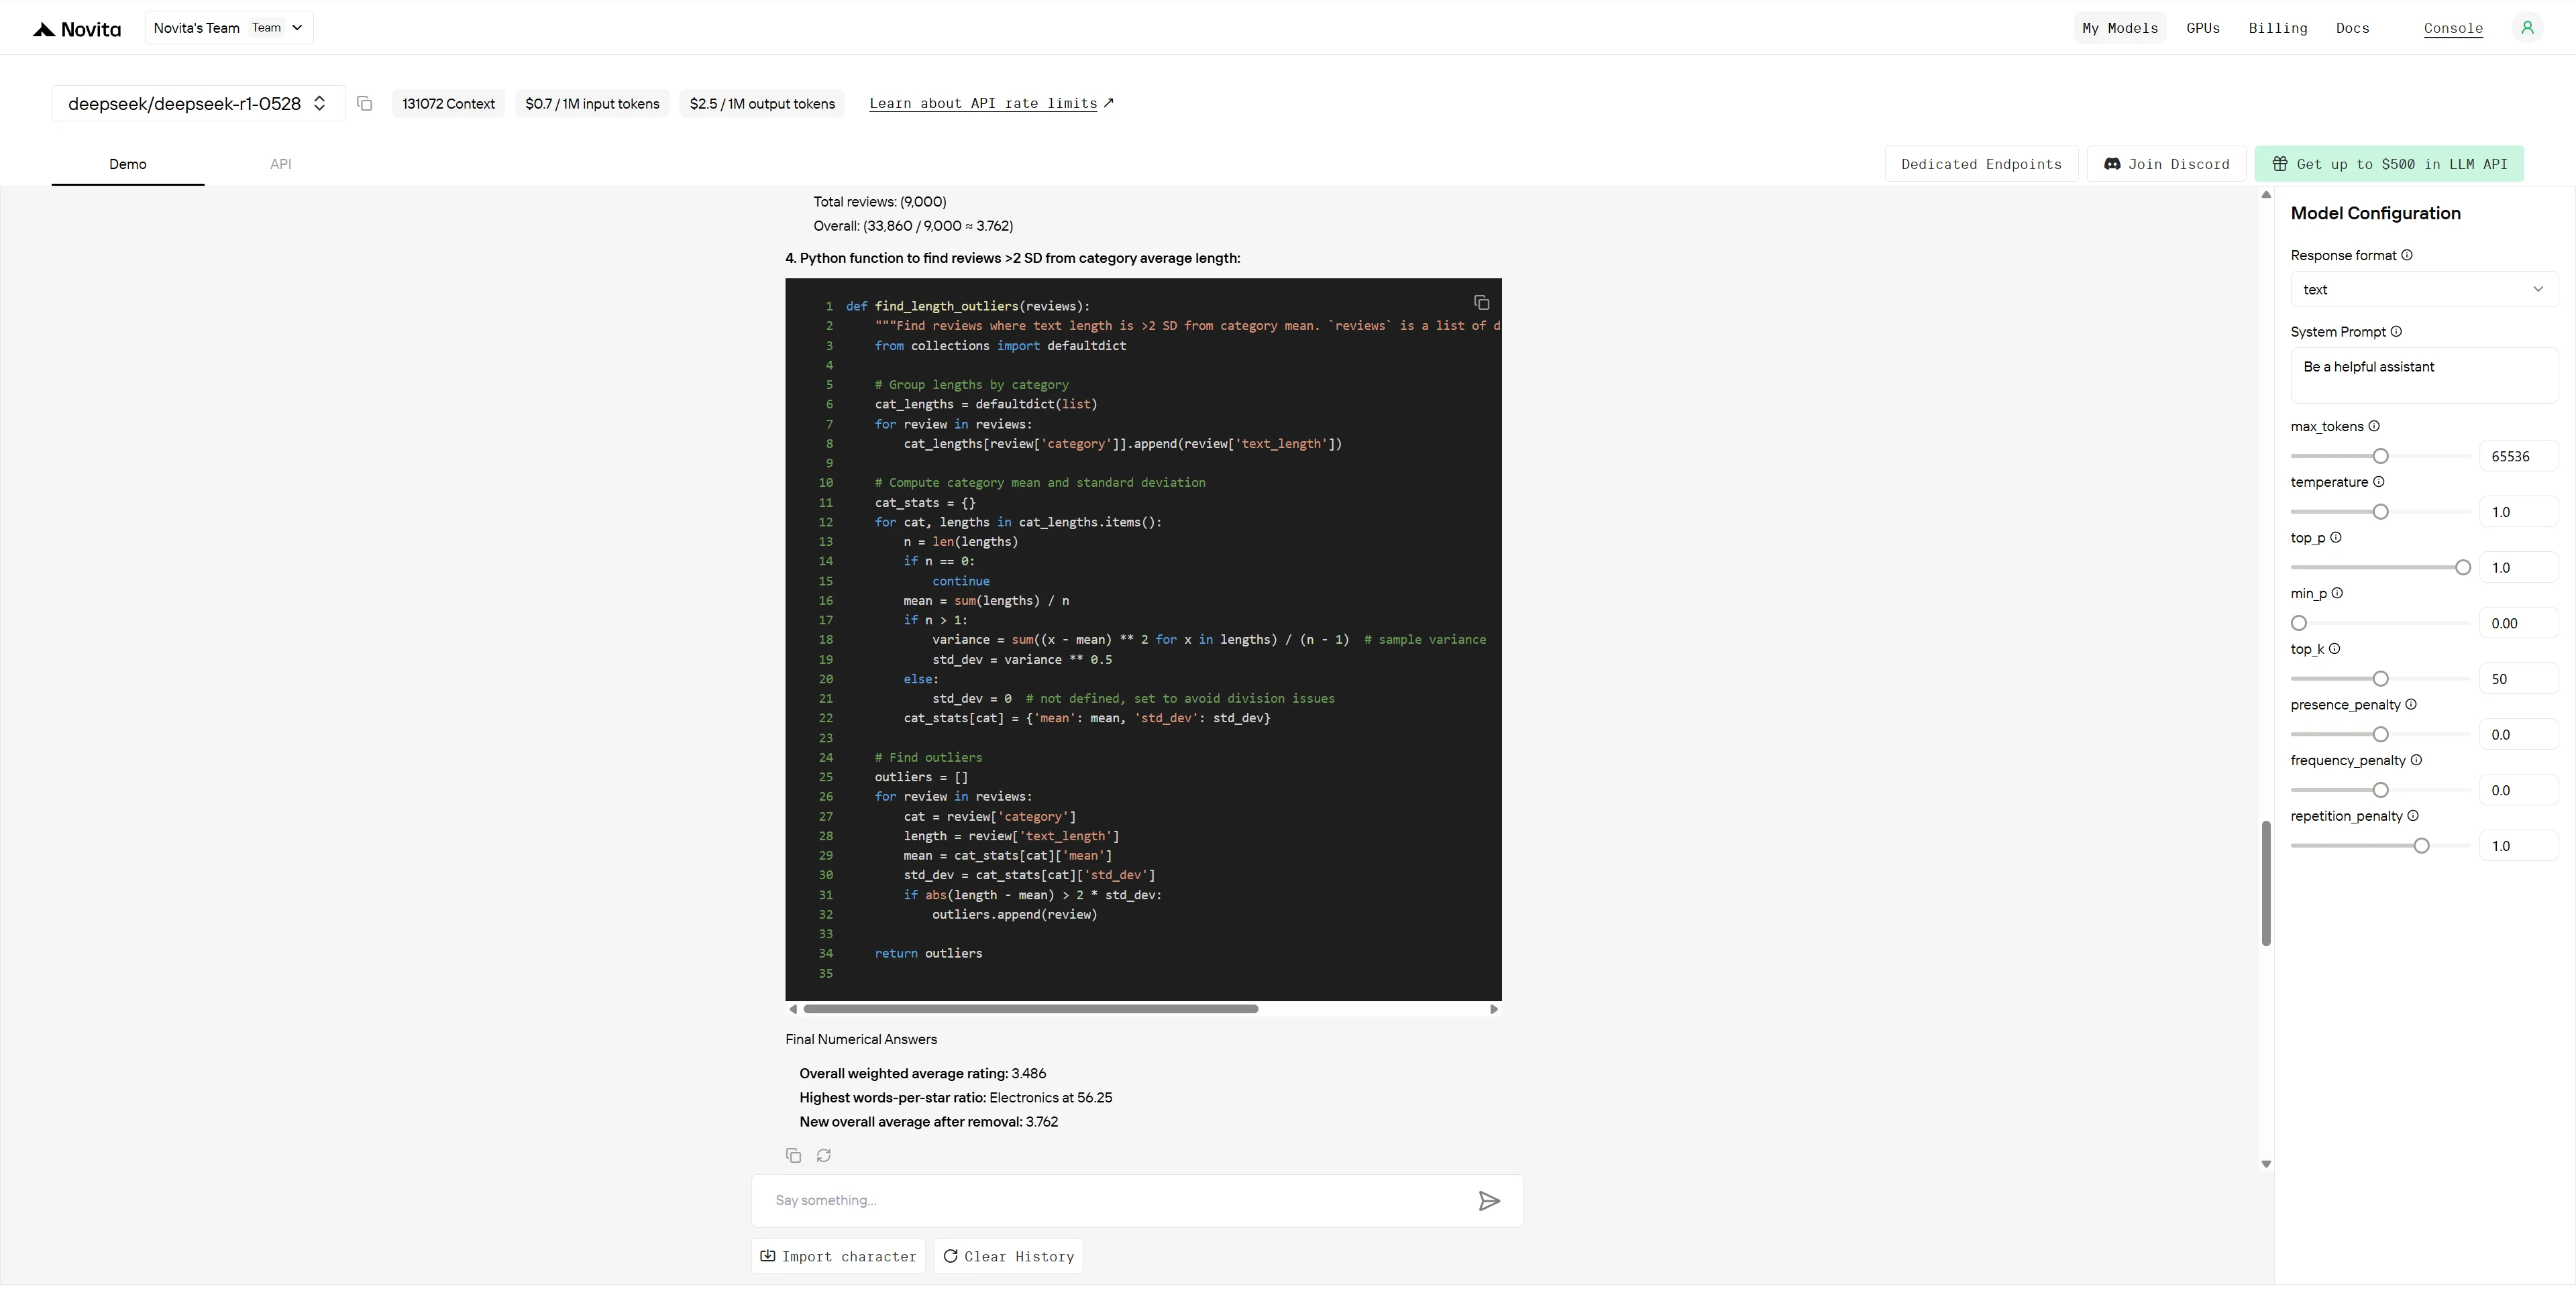Edit the System Prompt text area
Image resolution: width=2576 pixels, height=1313 pixels.
(2423, 376)
